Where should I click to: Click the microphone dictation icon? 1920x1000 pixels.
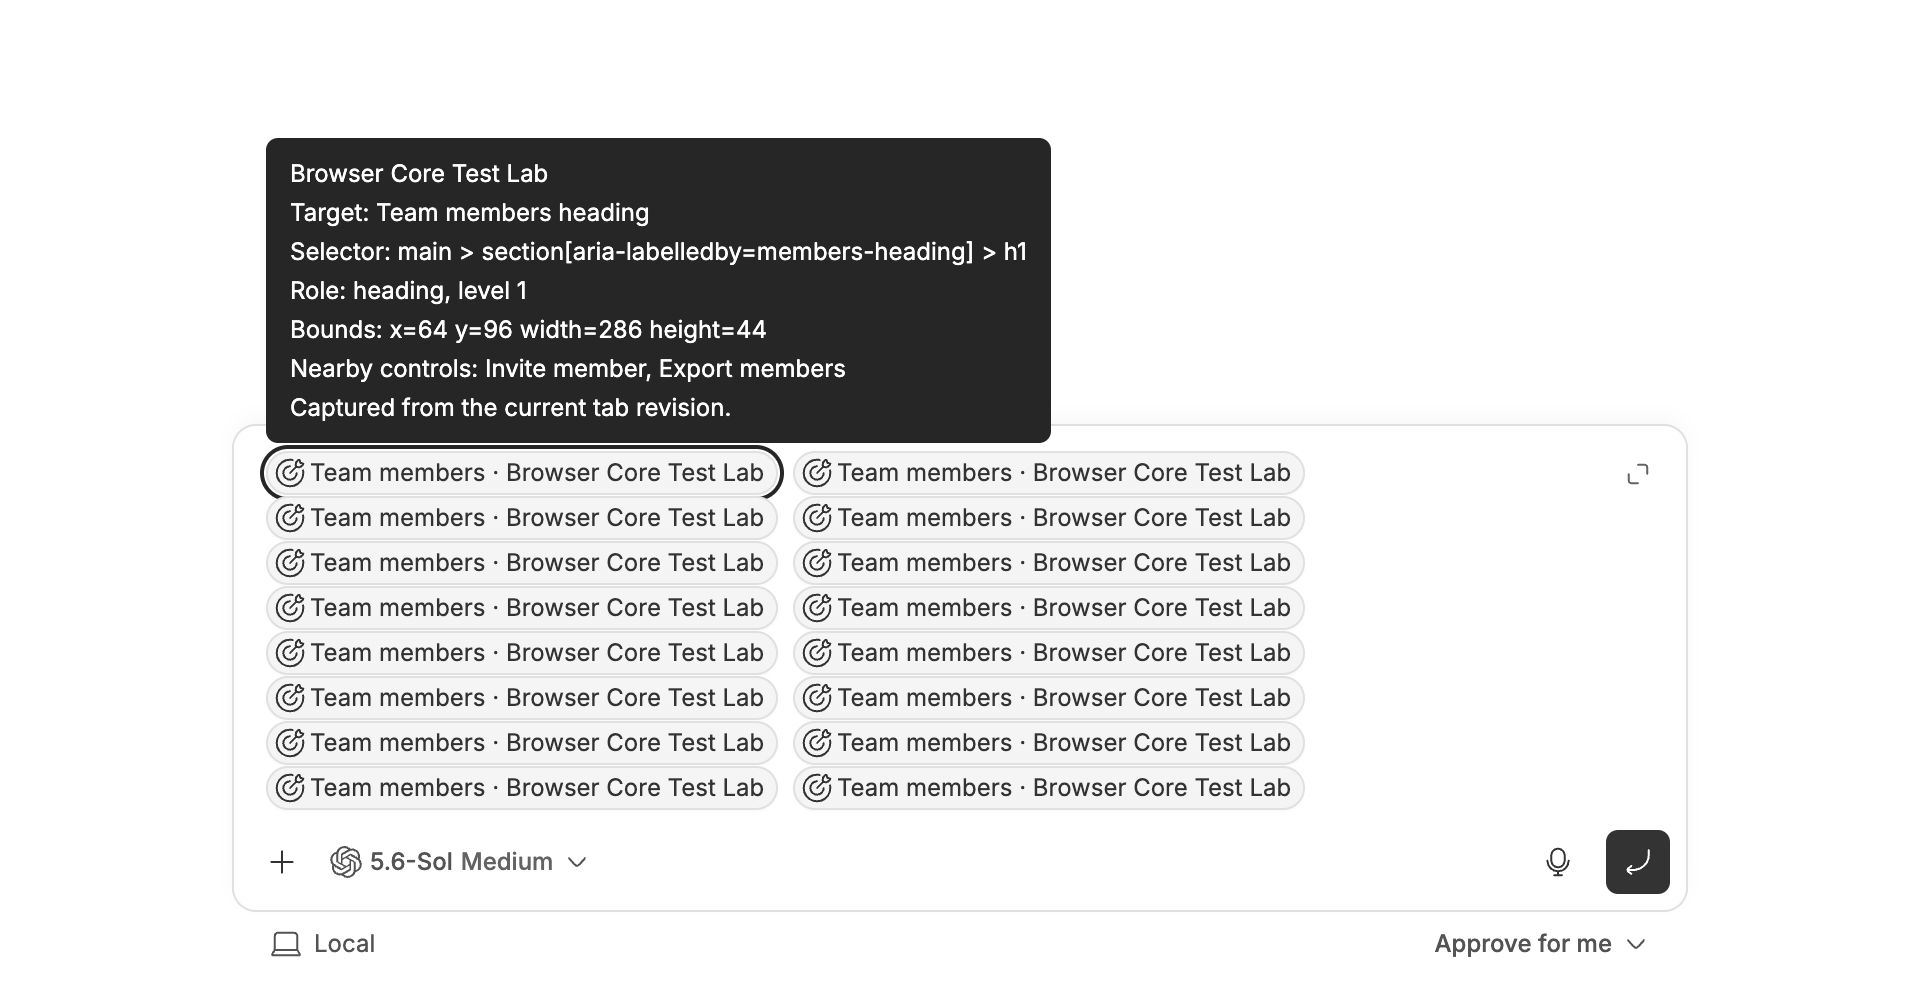[x=1558, y=862]
